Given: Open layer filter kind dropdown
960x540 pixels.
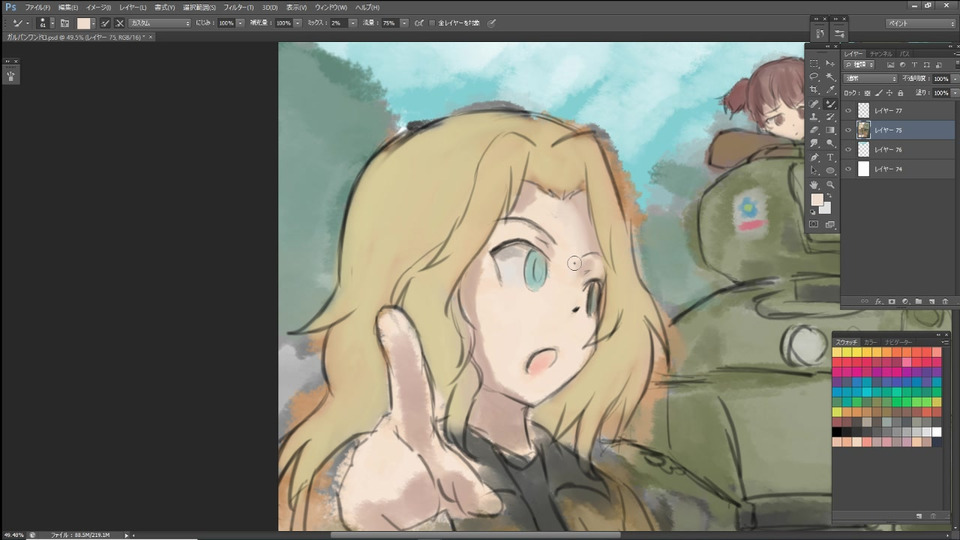Looking at the screenshot, I should (x=860, y=64).
